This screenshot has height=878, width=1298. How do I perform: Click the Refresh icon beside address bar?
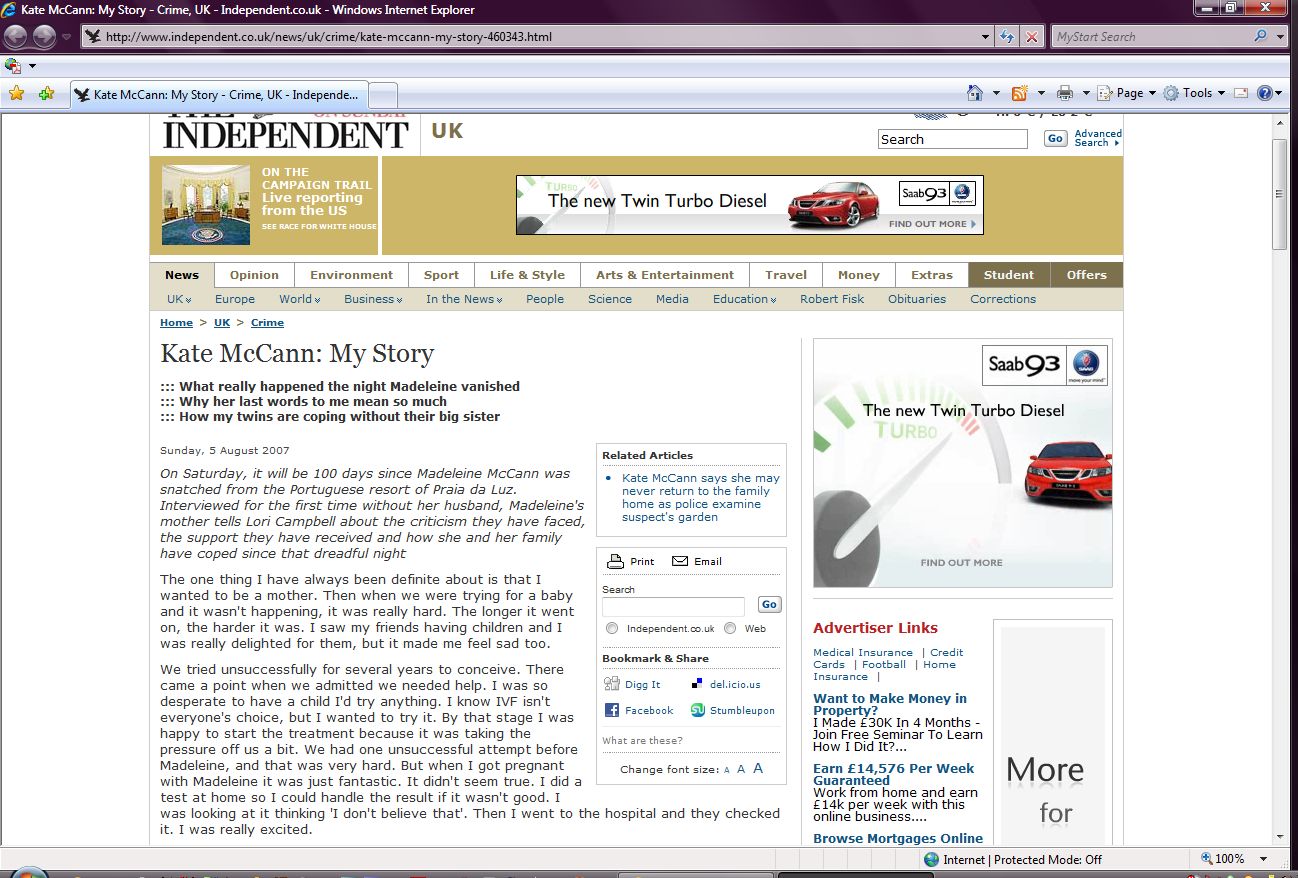tap(1008, 37)
